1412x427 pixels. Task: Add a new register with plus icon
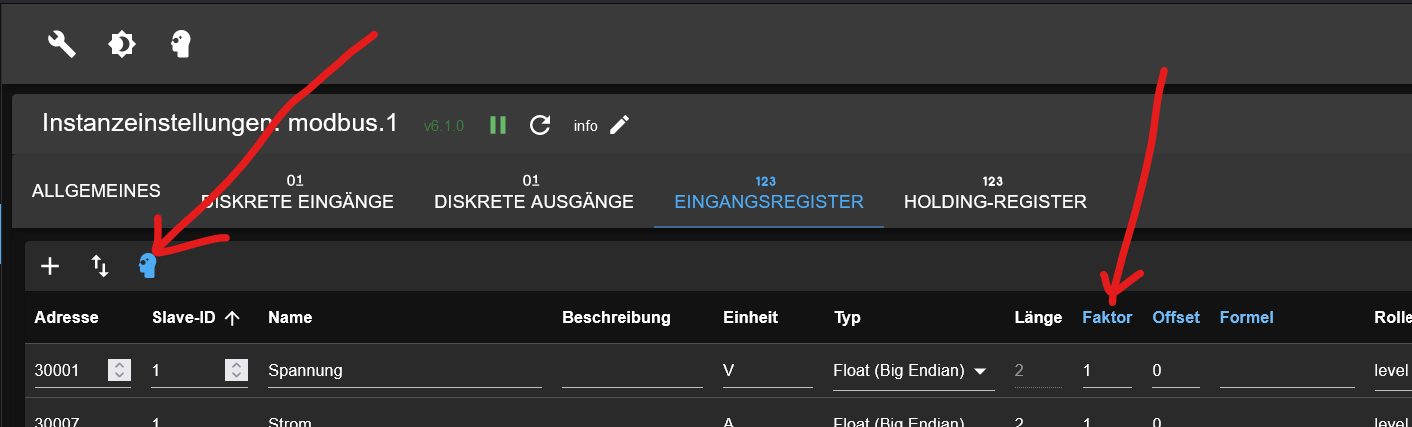click(x=50, y=266)
